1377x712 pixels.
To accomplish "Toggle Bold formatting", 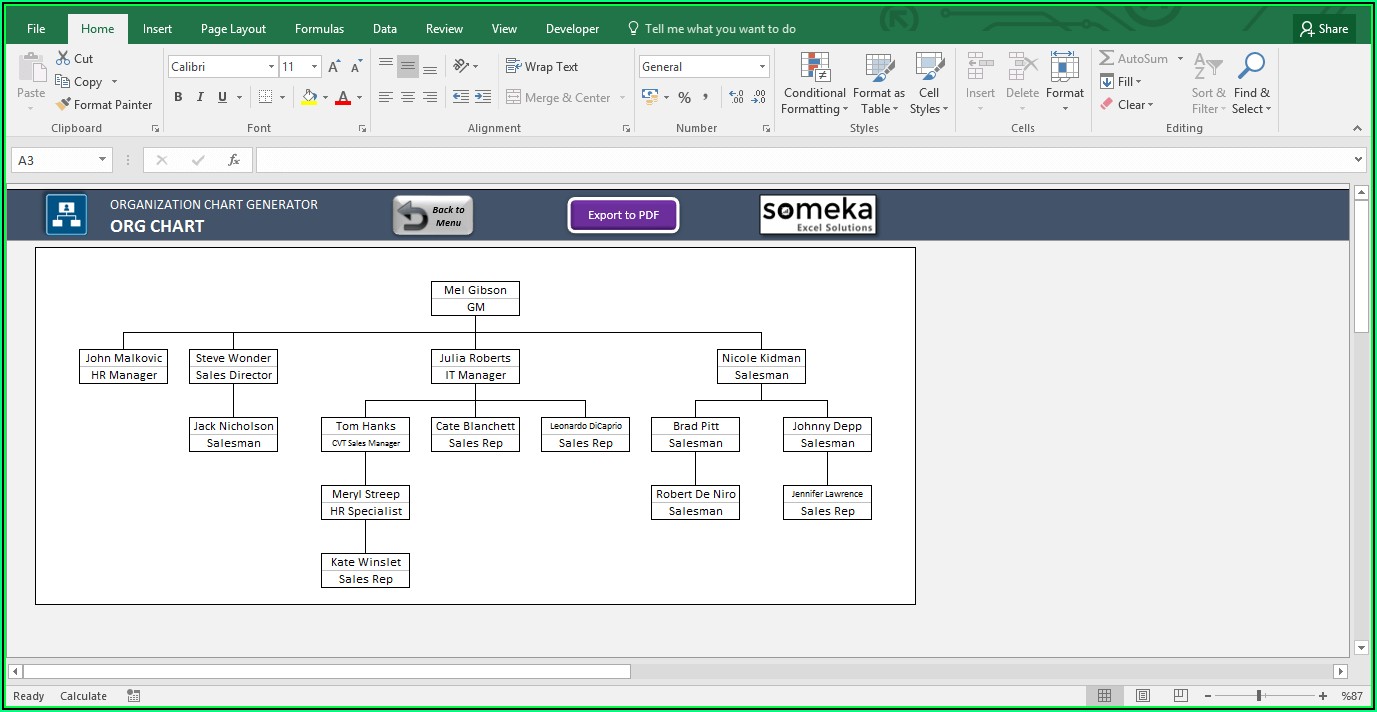I will click(178, 97).
